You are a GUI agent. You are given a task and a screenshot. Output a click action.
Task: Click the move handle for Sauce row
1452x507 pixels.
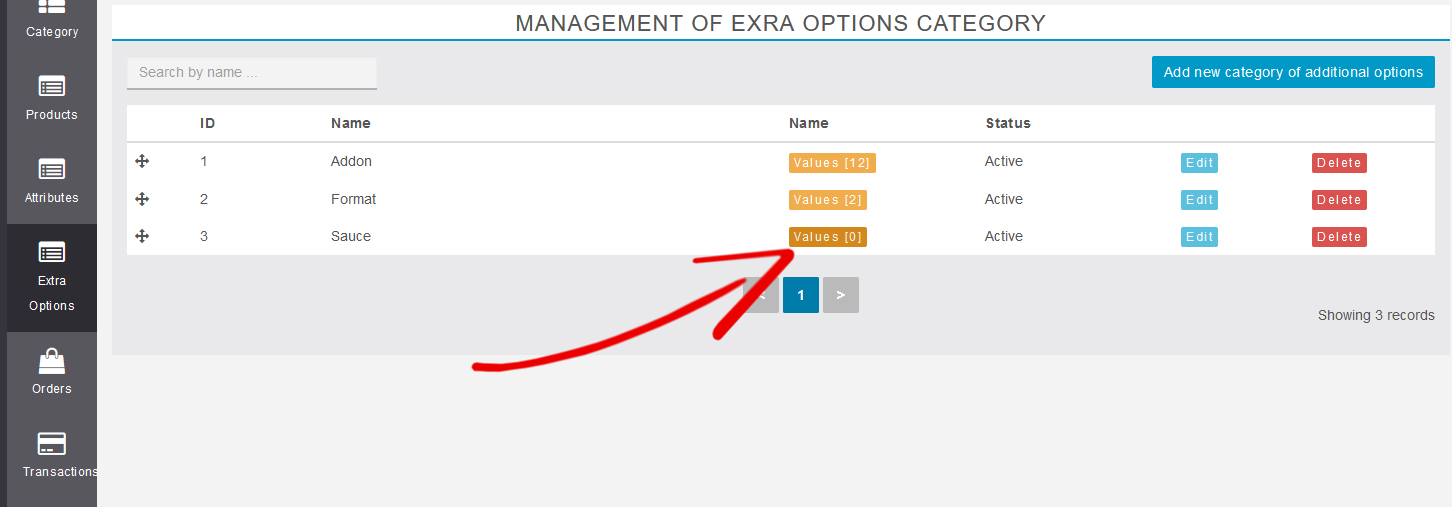[142, 236]
